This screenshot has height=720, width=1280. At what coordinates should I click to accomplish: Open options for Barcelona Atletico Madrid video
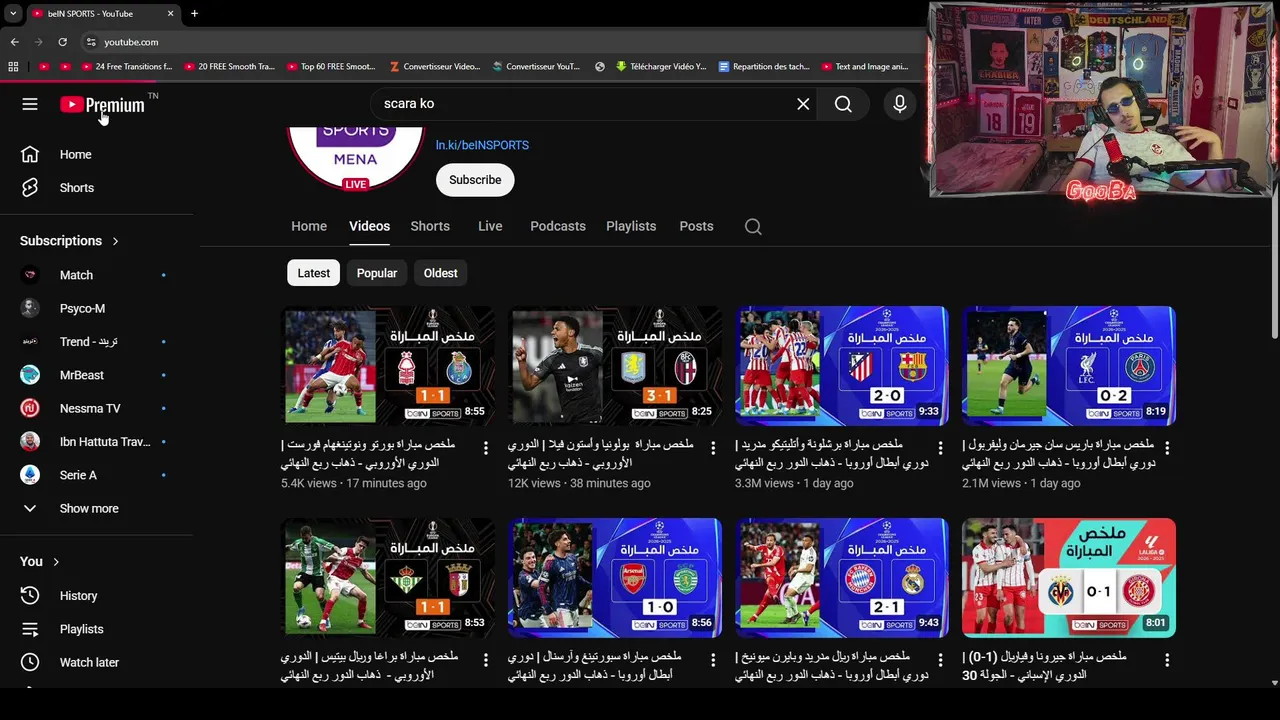940,448
